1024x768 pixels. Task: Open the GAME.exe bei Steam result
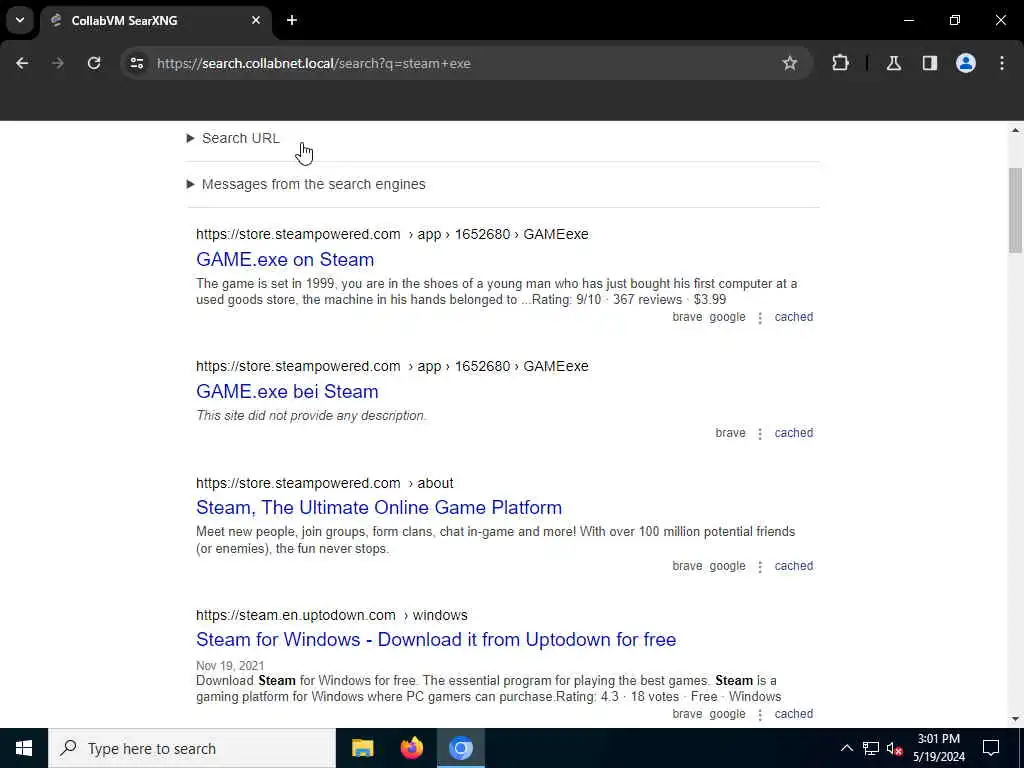(x=287, y=391)
